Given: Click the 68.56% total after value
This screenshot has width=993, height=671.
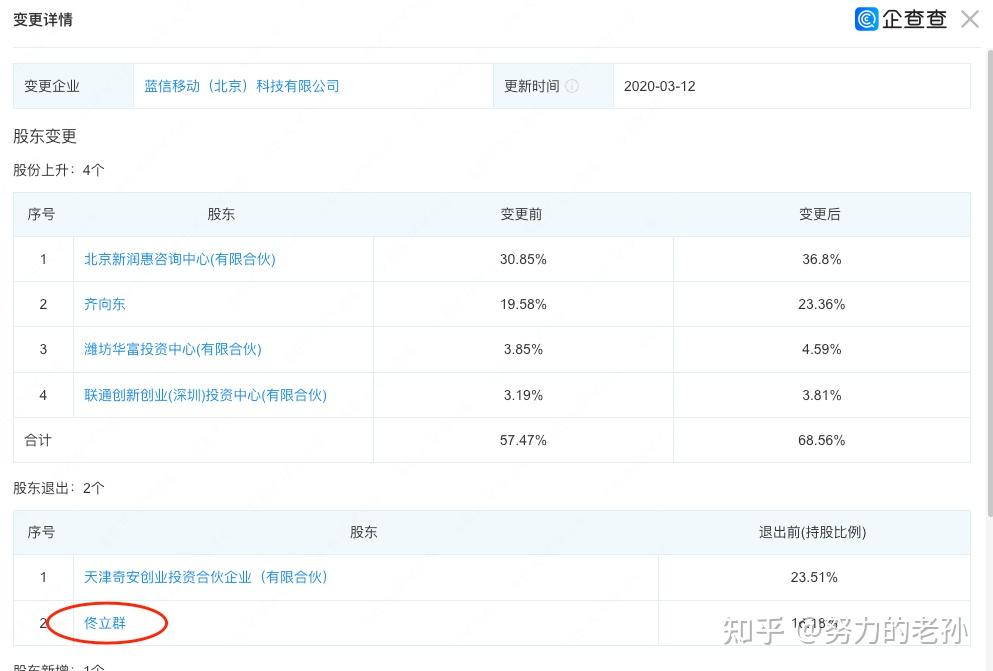Looking at the screenshot, I should (x=821, y=440).
